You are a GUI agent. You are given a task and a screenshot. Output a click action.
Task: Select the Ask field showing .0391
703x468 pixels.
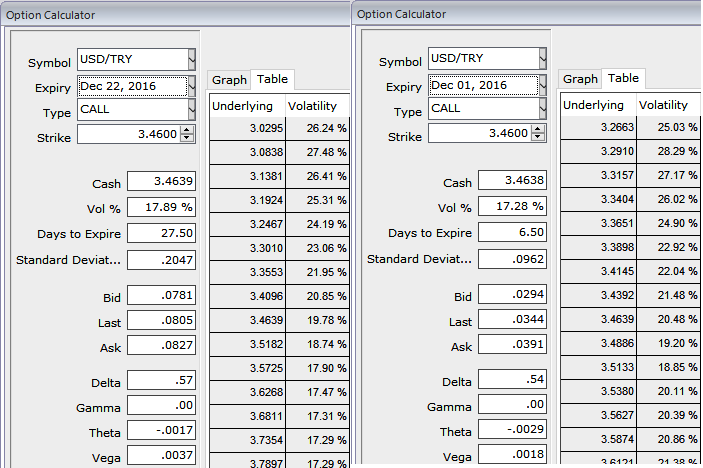point(512,345)
